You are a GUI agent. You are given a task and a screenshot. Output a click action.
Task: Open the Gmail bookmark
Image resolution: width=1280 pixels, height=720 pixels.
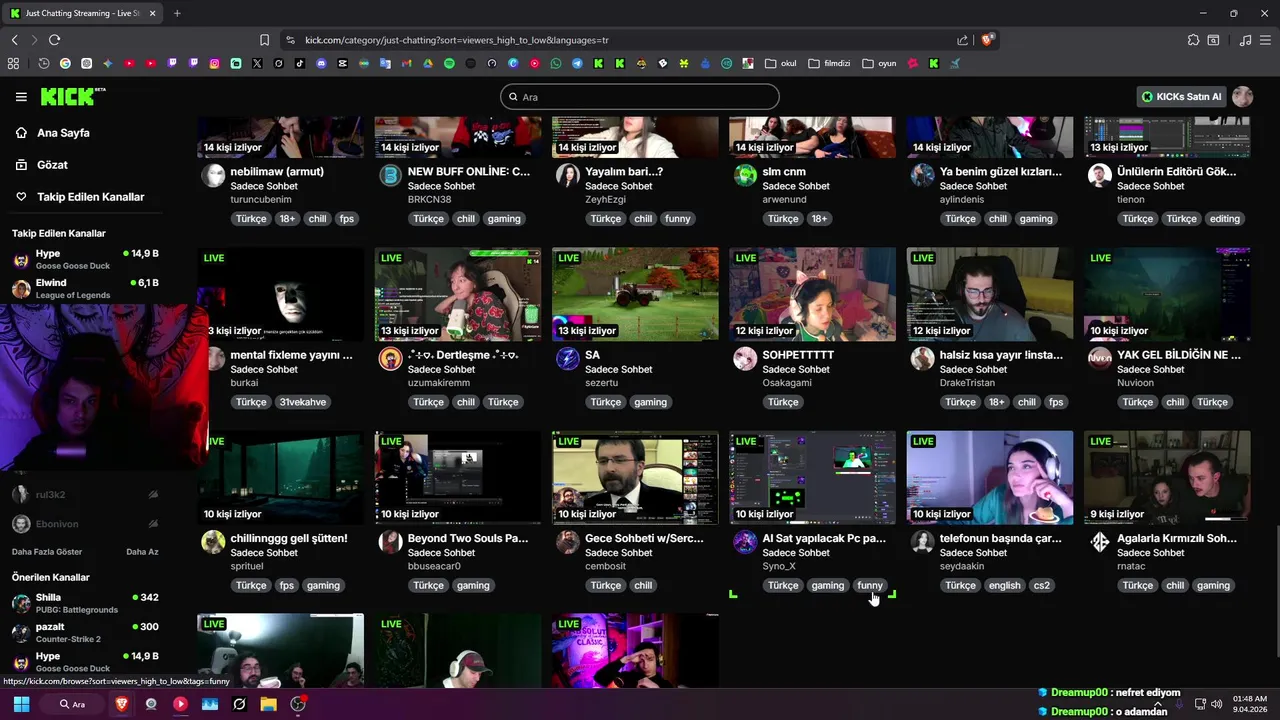pos(406,63)
